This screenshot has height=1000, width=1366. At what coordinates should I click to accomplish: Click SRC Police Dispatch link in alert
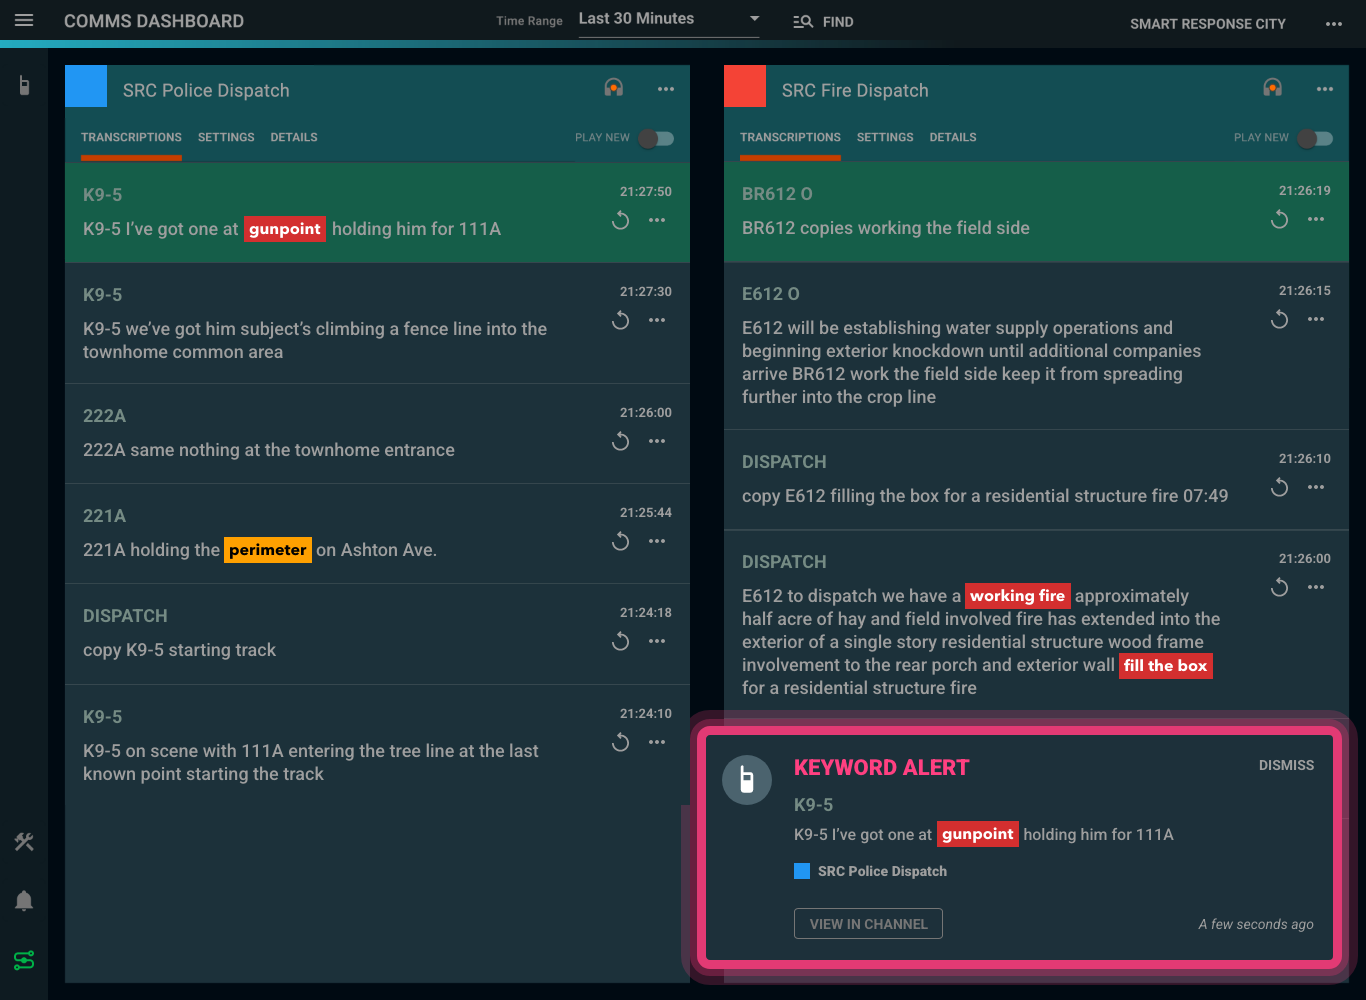(882, 872)
